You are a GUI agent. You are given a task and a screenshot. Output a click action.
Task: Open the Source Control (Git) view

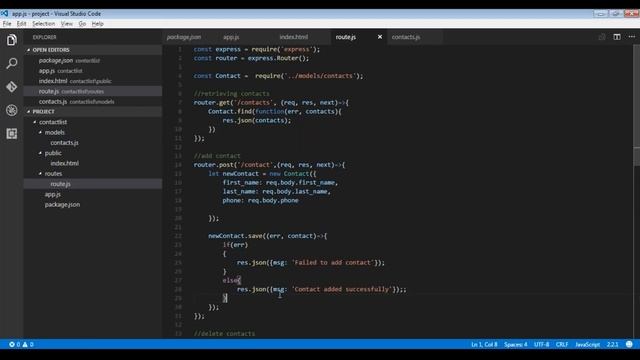coord(11,87)
